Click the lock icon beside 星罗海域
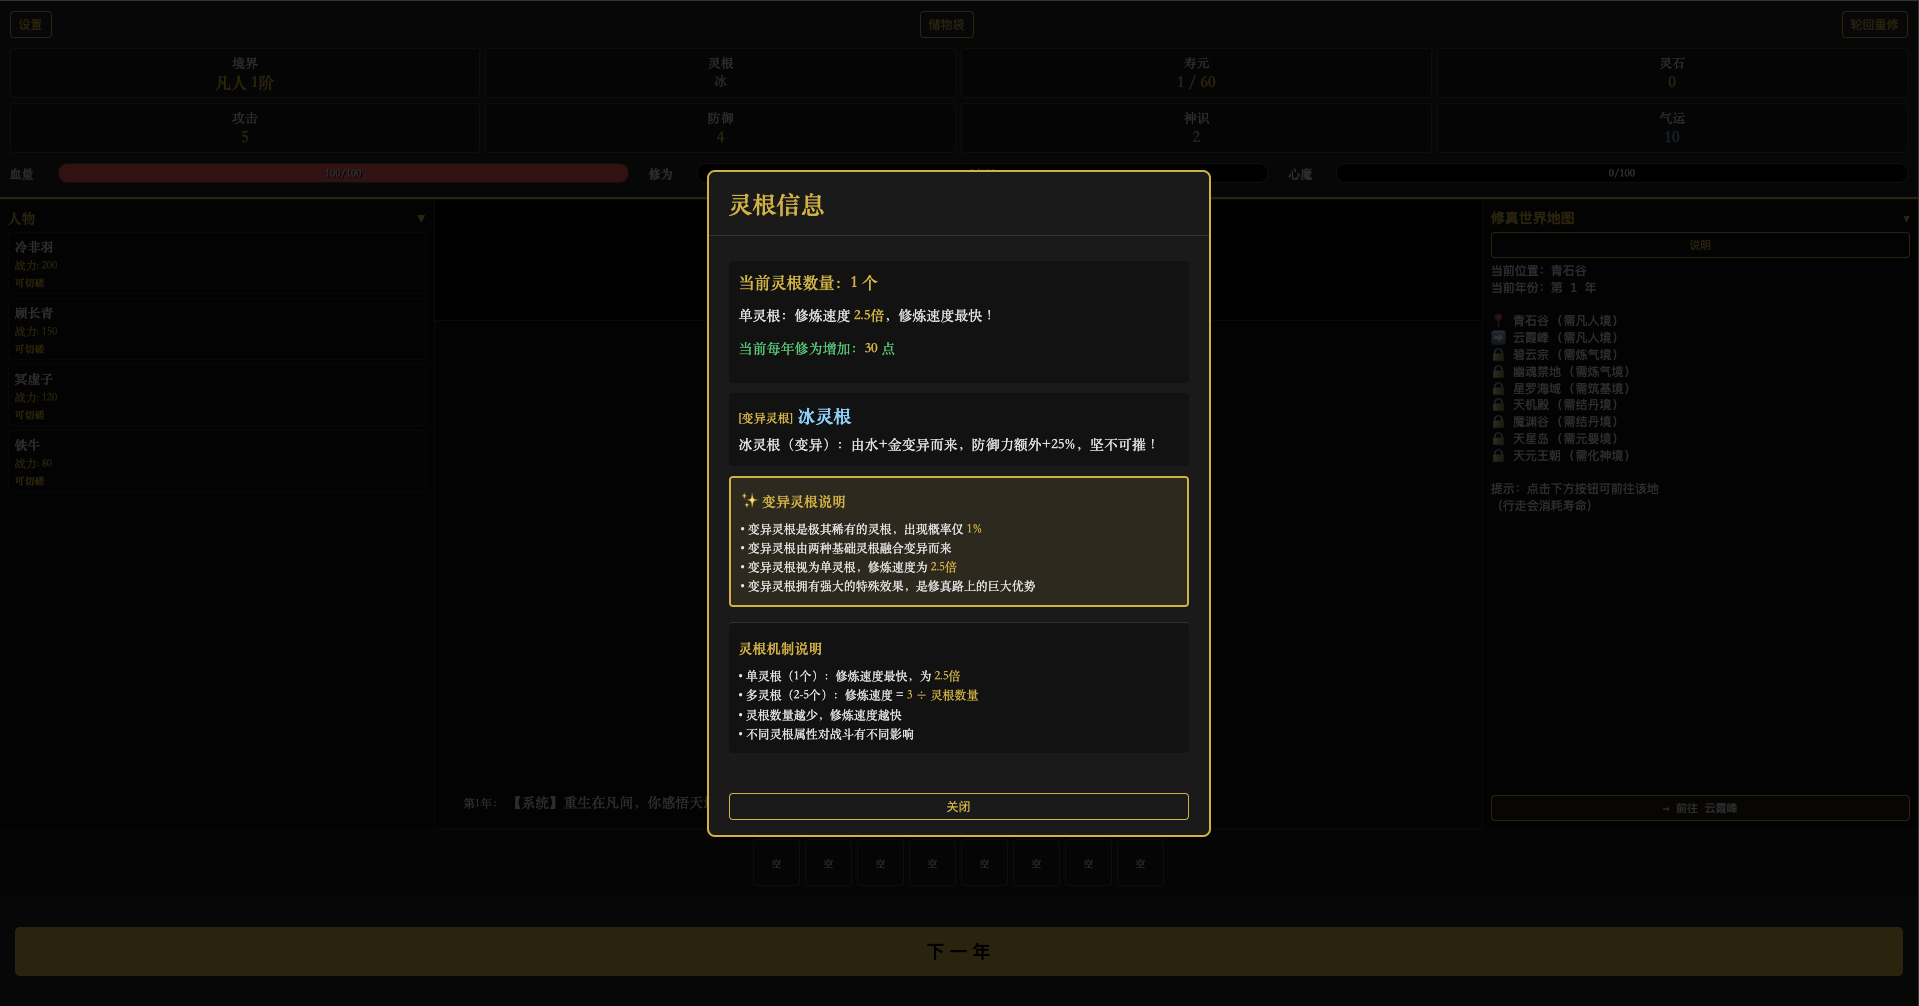This screenshot has height=1006, width=1919. click(1498, 389)
